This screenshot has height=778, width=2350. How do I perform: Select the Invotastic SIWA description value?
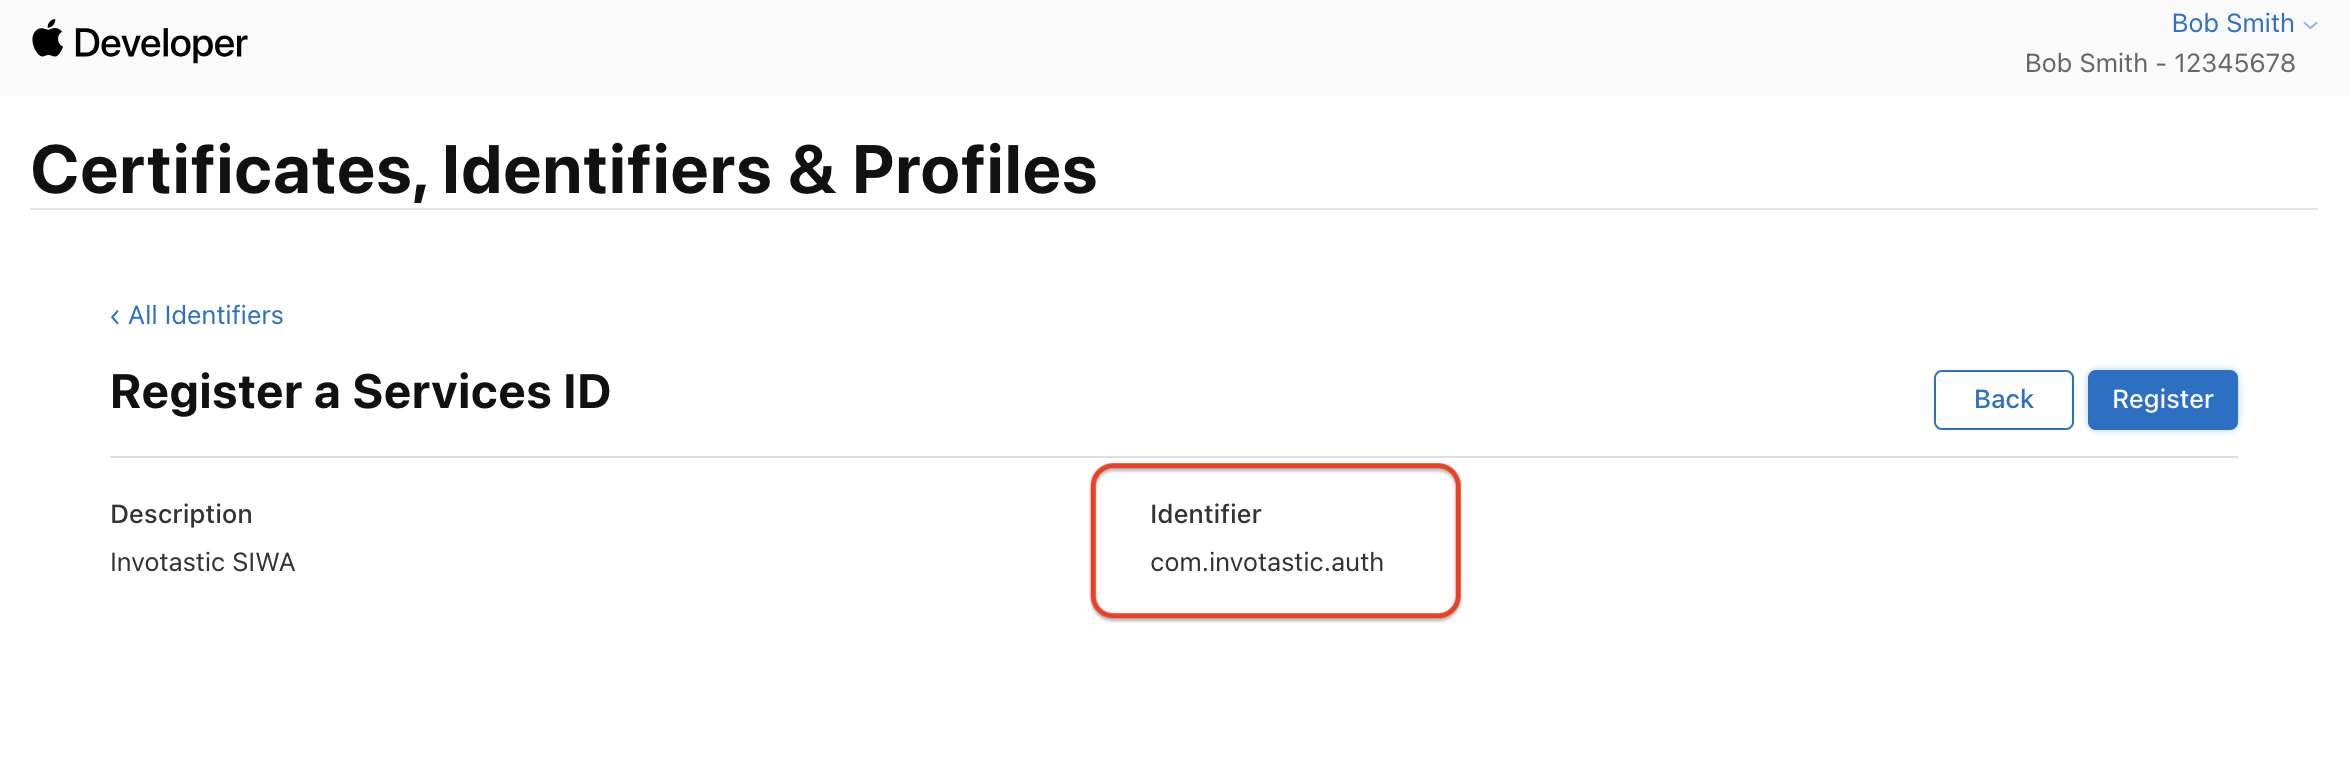[x=203, y=562]
